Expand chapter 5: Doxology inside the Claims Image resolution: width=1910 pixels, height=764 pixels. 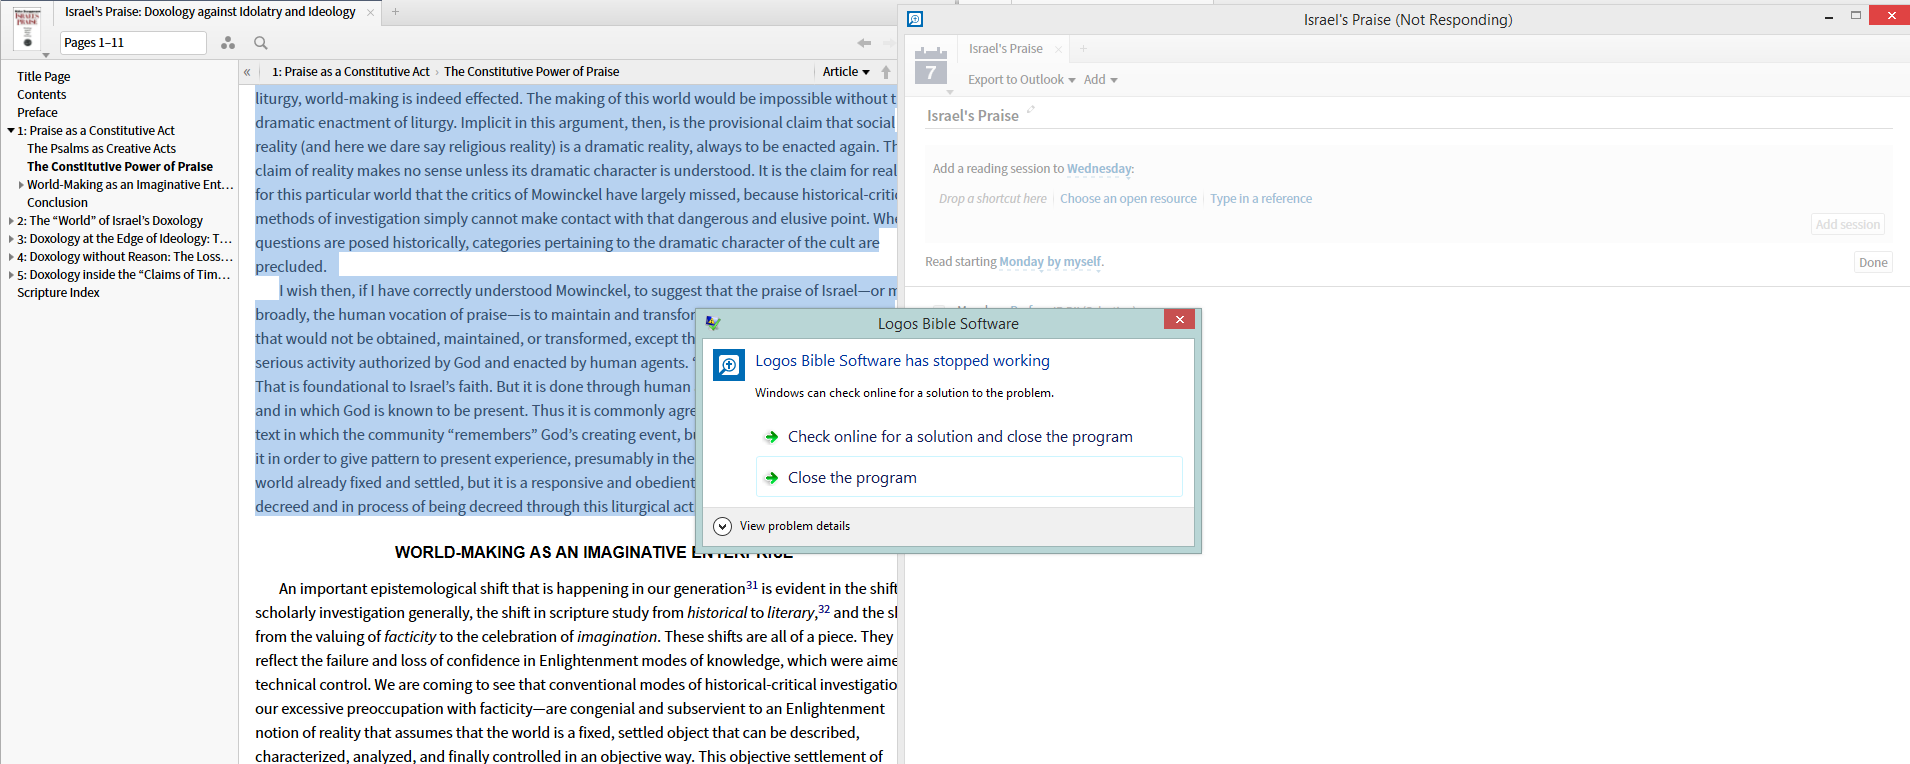point(11,275)
